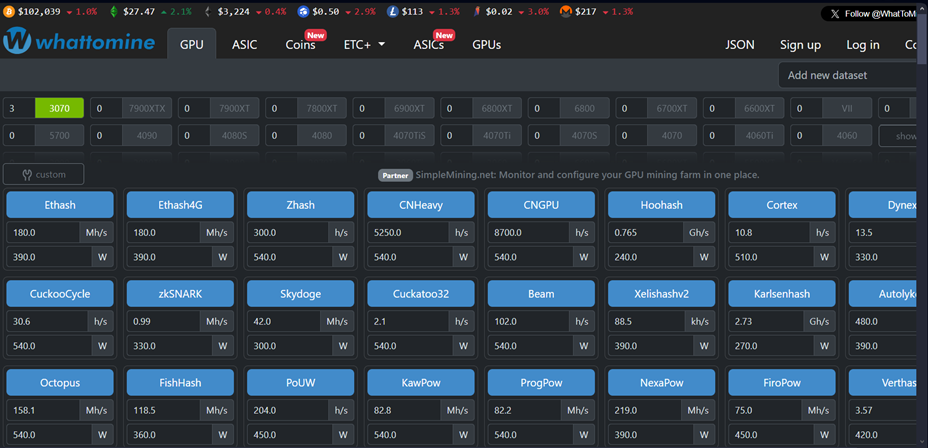Toggle the zkSNARK algorithm button
This screenshot has height=448, width=928.
tap(180, 294)
